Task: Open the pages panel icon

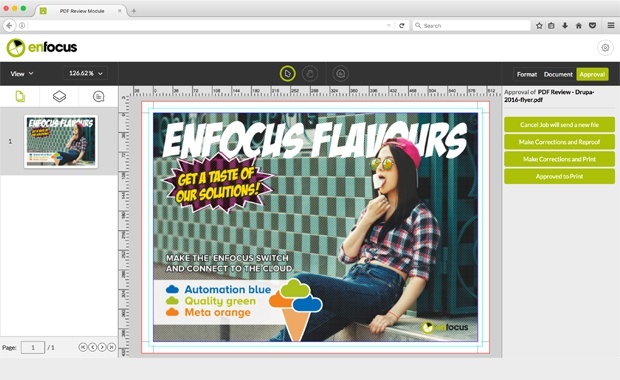Action: click(20, 96)
